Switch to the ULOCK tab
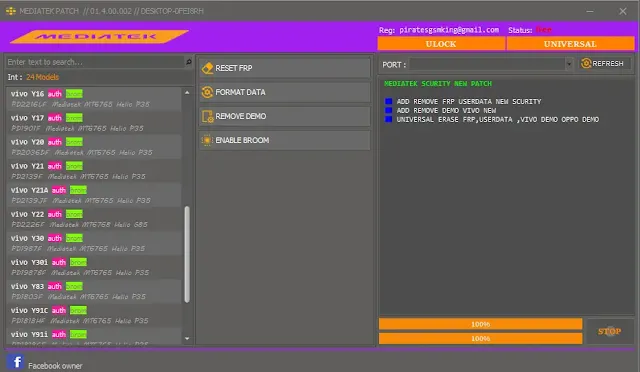 [441, 44]
